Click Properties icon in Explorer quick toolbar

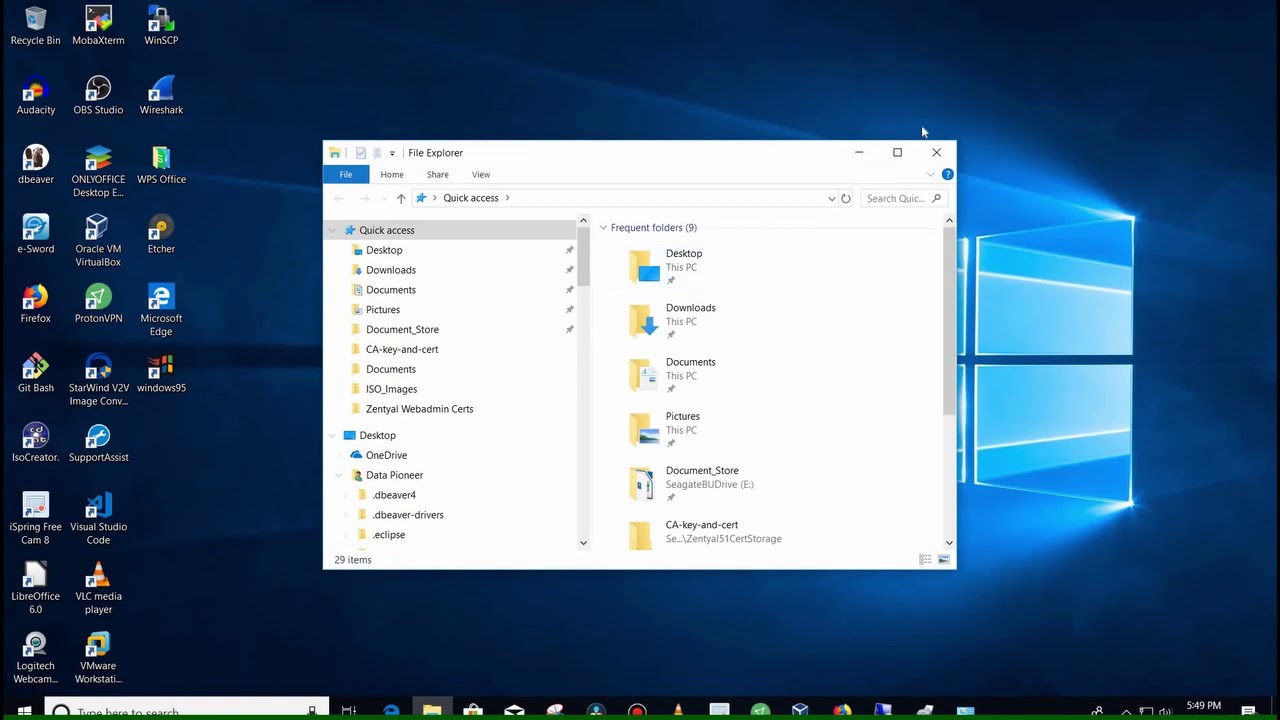click(361, 153)
